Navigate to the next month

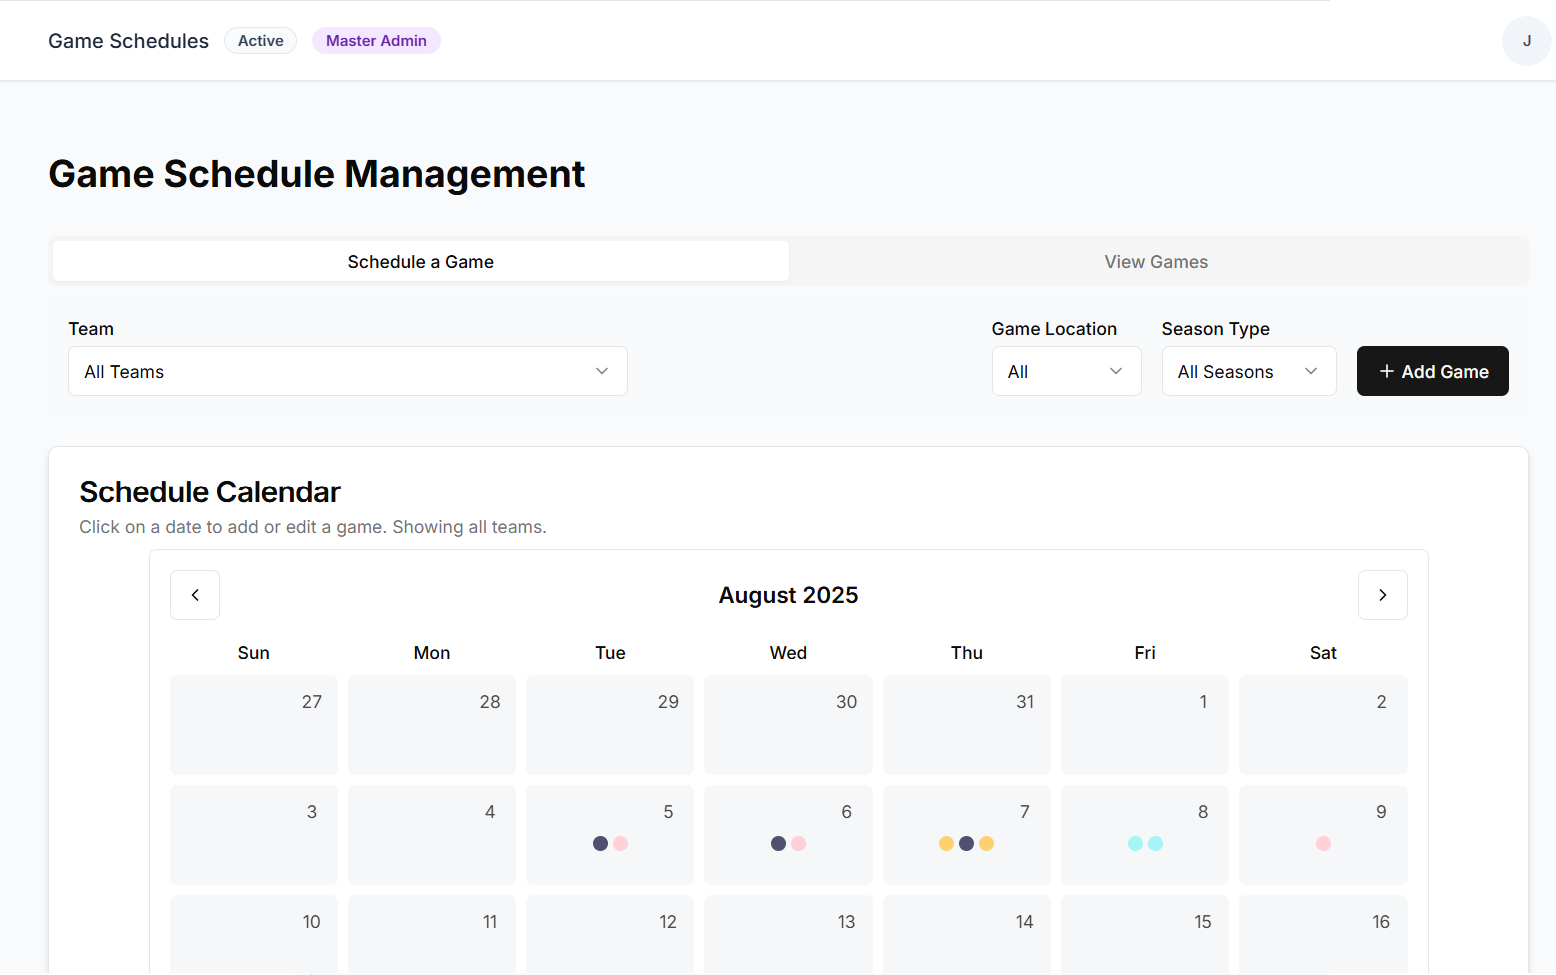coord(1382,594)
